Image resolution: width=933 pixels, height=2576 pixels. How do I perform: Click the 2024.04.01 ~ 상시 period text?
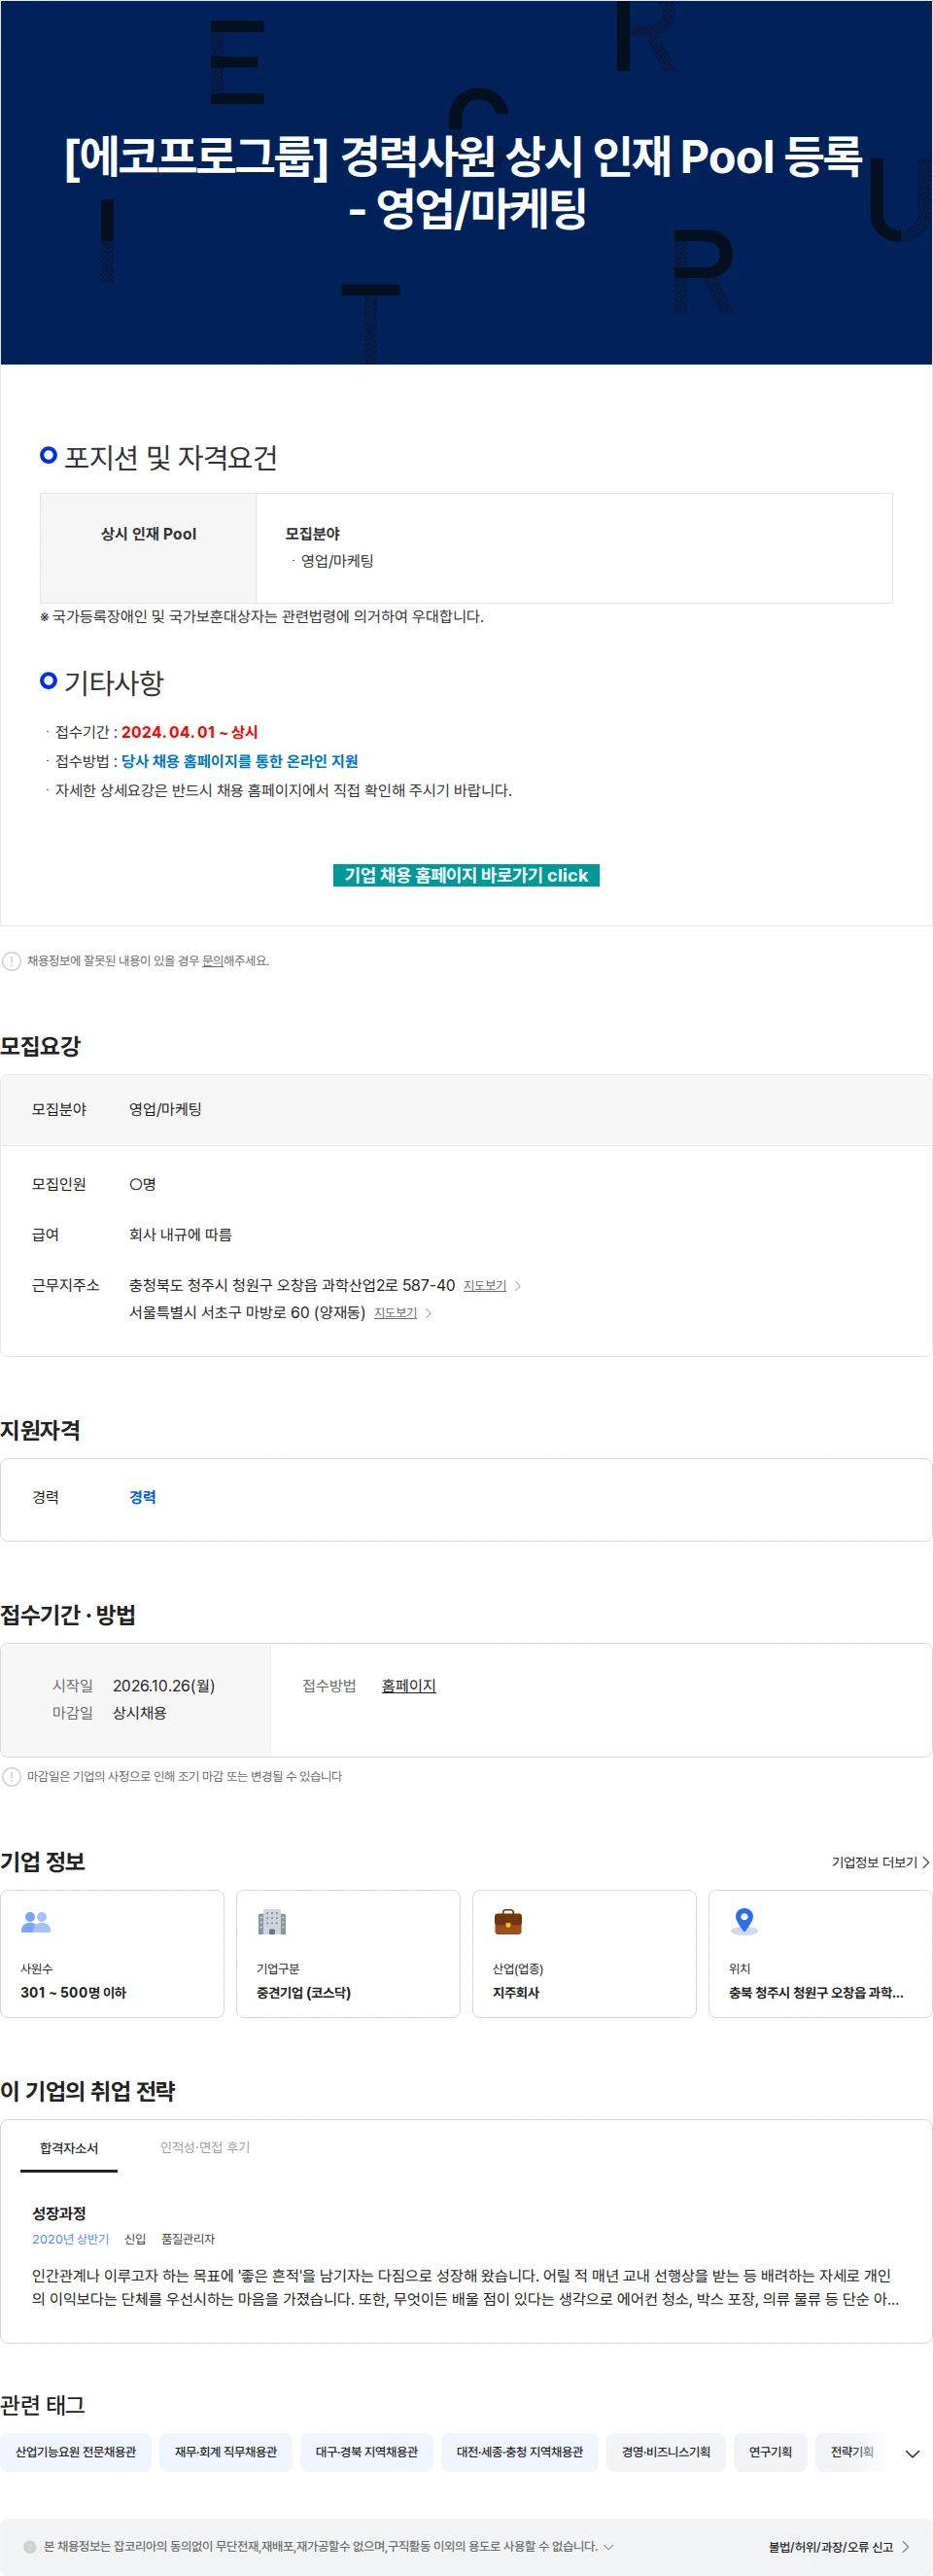[x=189, y=732]
